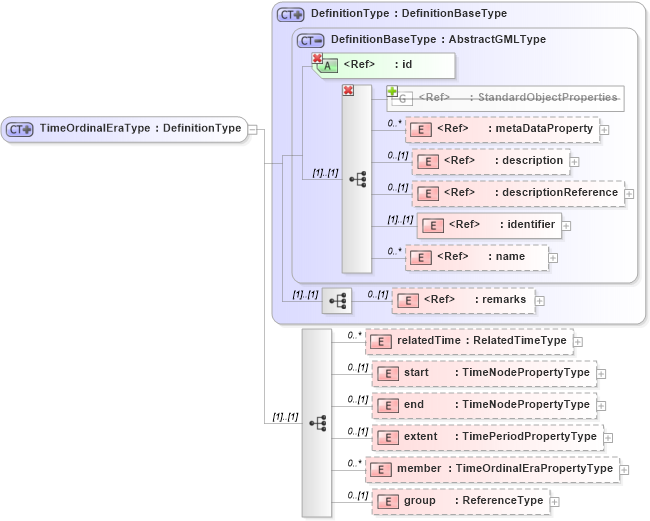Expand the metaDataProperty element
This screenshot has height=521, width=650.
(604, 130)
